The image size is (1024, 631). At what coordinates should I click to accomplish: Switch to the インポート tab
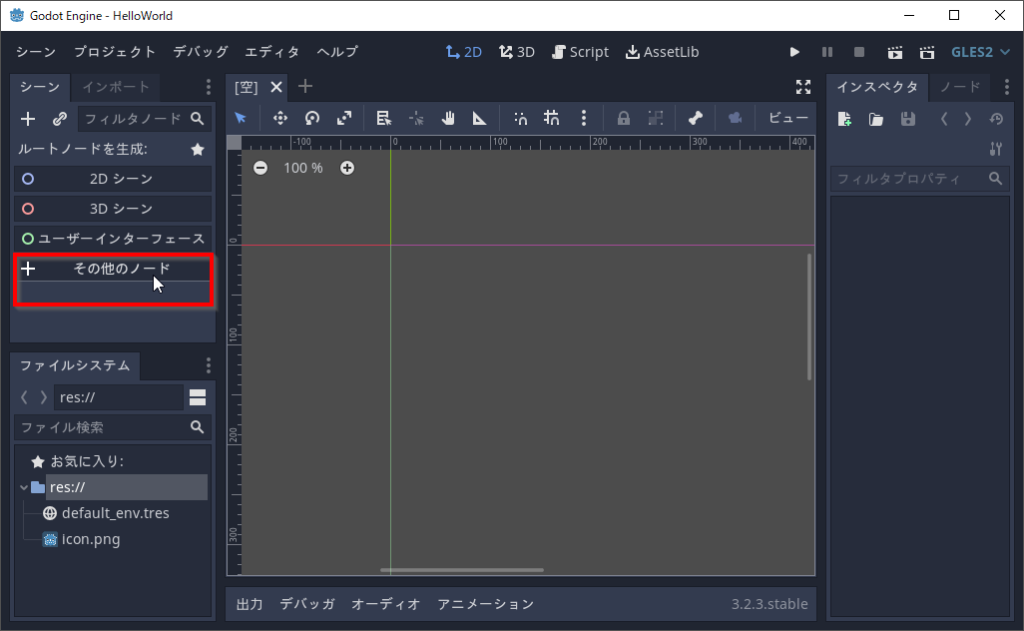[116, 87]
